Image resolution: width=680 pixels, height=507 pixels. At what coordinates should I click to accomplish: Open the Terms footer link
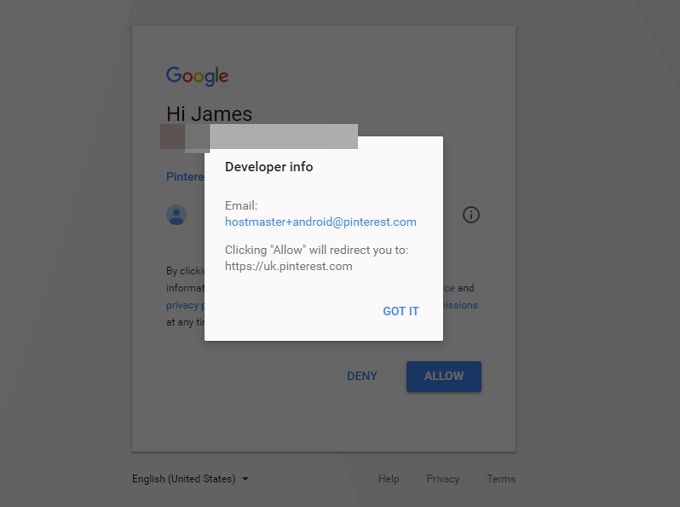tap(501, 479)
